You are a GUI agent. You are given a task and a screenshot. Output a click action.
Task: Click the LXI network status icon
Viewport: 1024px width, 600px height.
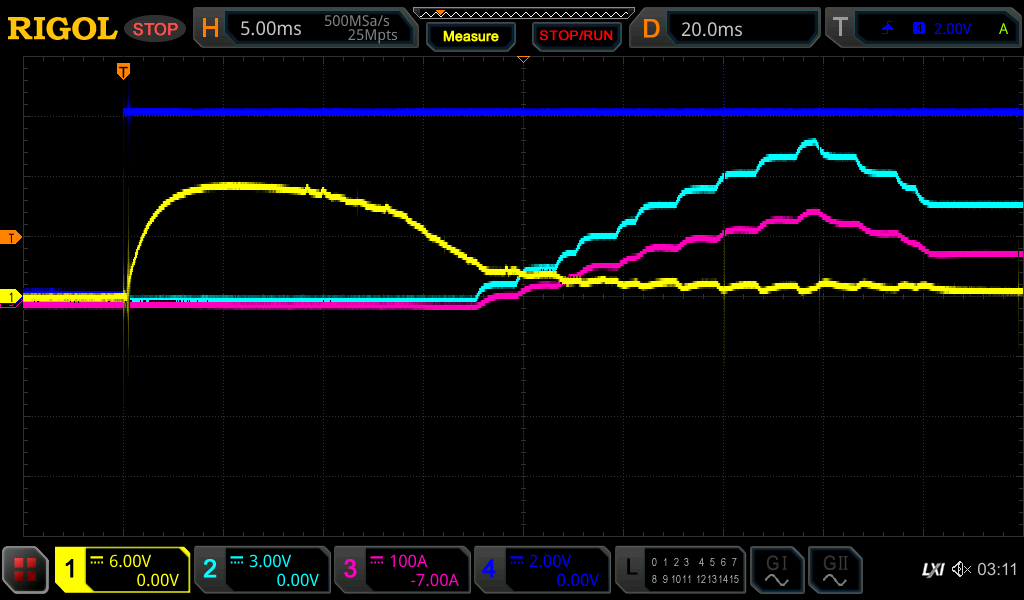click(932, 570)
